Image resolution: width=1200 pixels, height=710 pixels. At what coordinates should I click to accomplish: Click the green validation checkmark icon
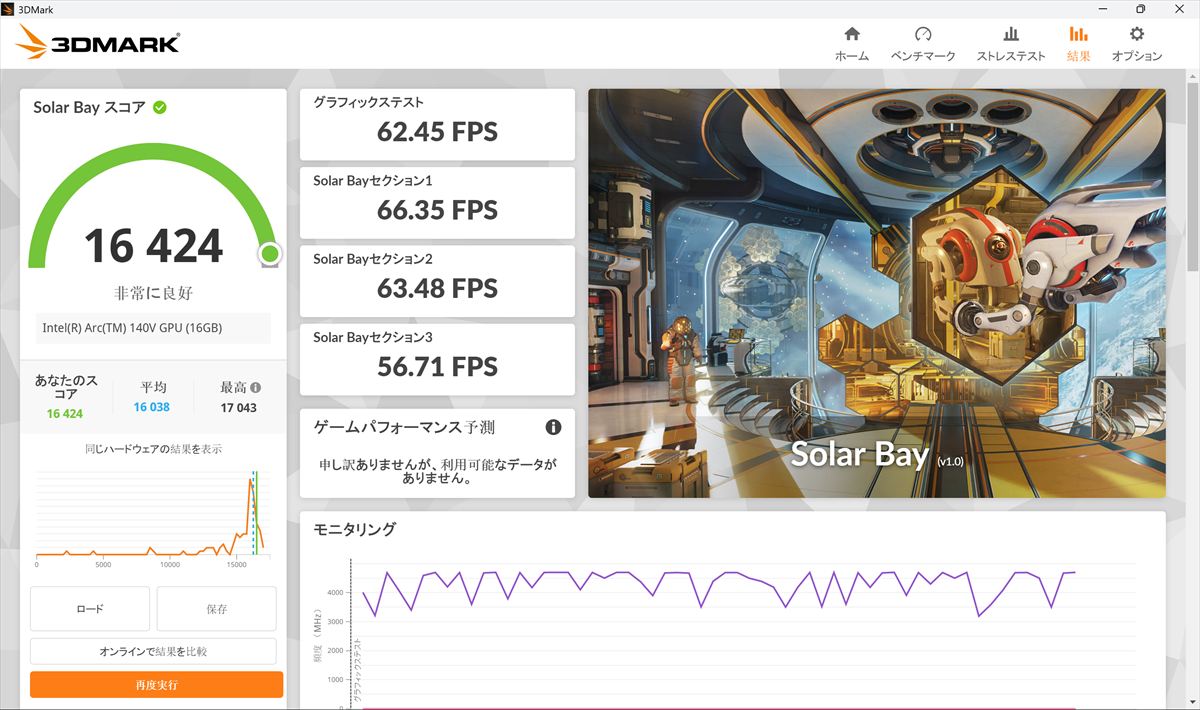click(160, 107)
